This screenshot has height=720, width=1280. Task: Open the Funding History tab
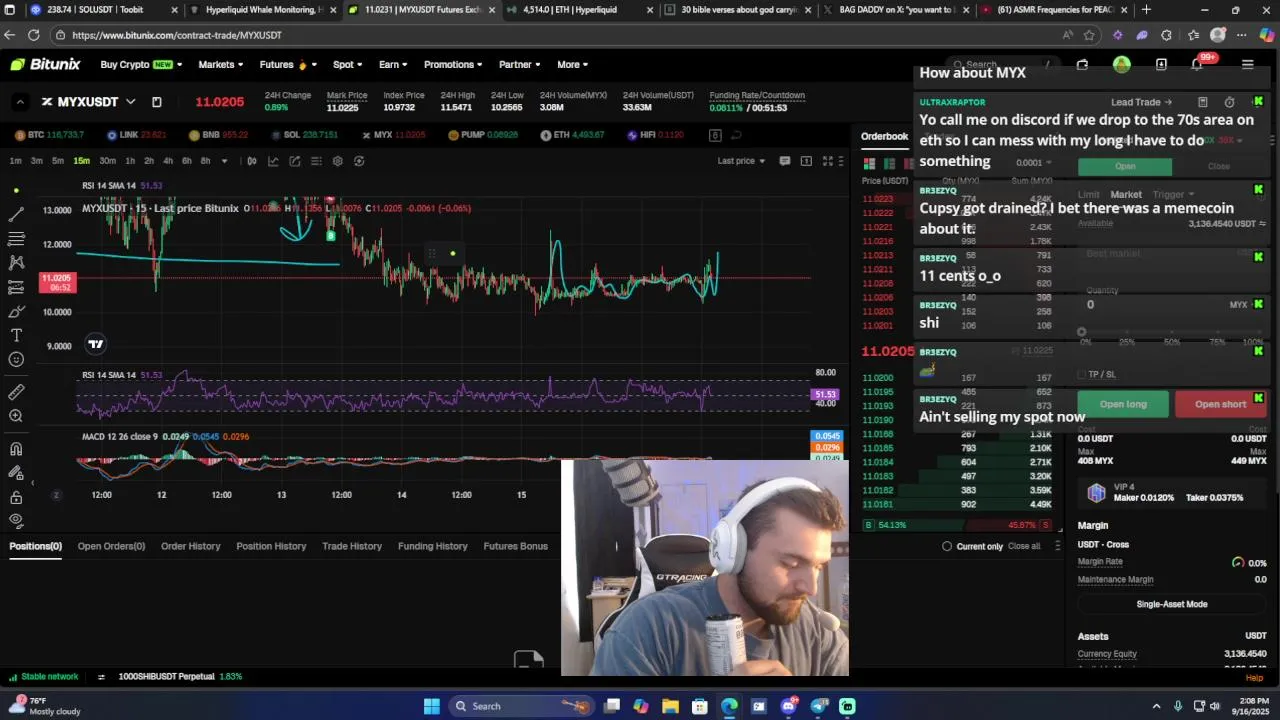(x=432, y=546)
